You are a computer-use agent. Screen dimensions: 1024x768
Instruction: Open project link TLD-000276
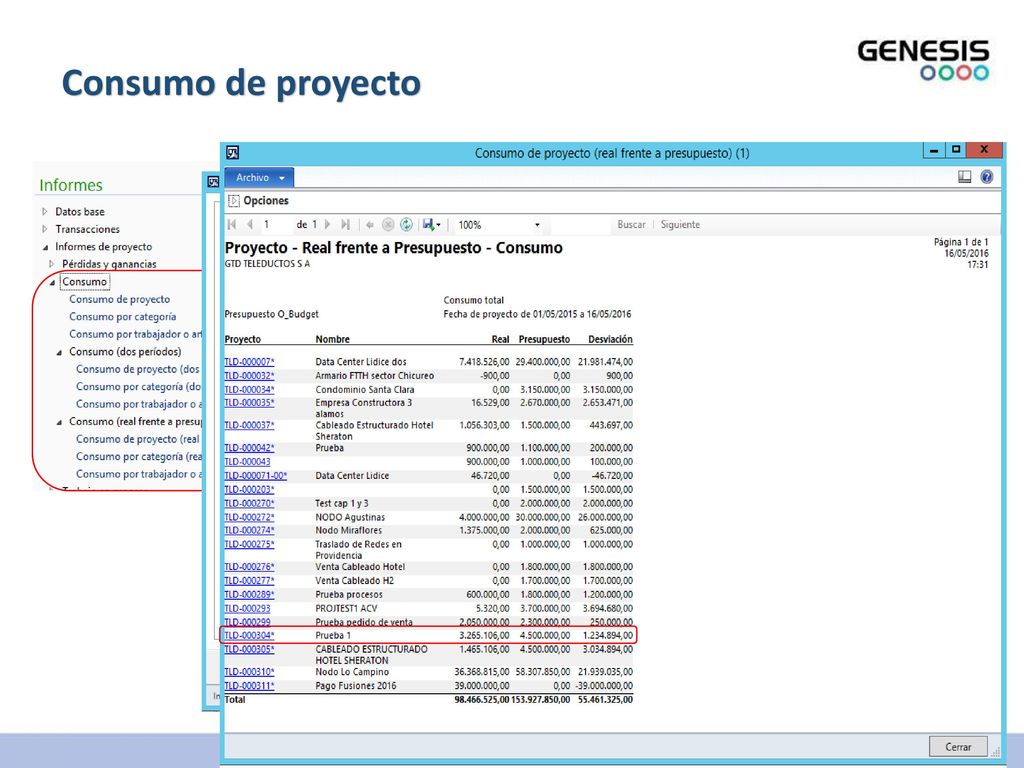tap(249, 567)
